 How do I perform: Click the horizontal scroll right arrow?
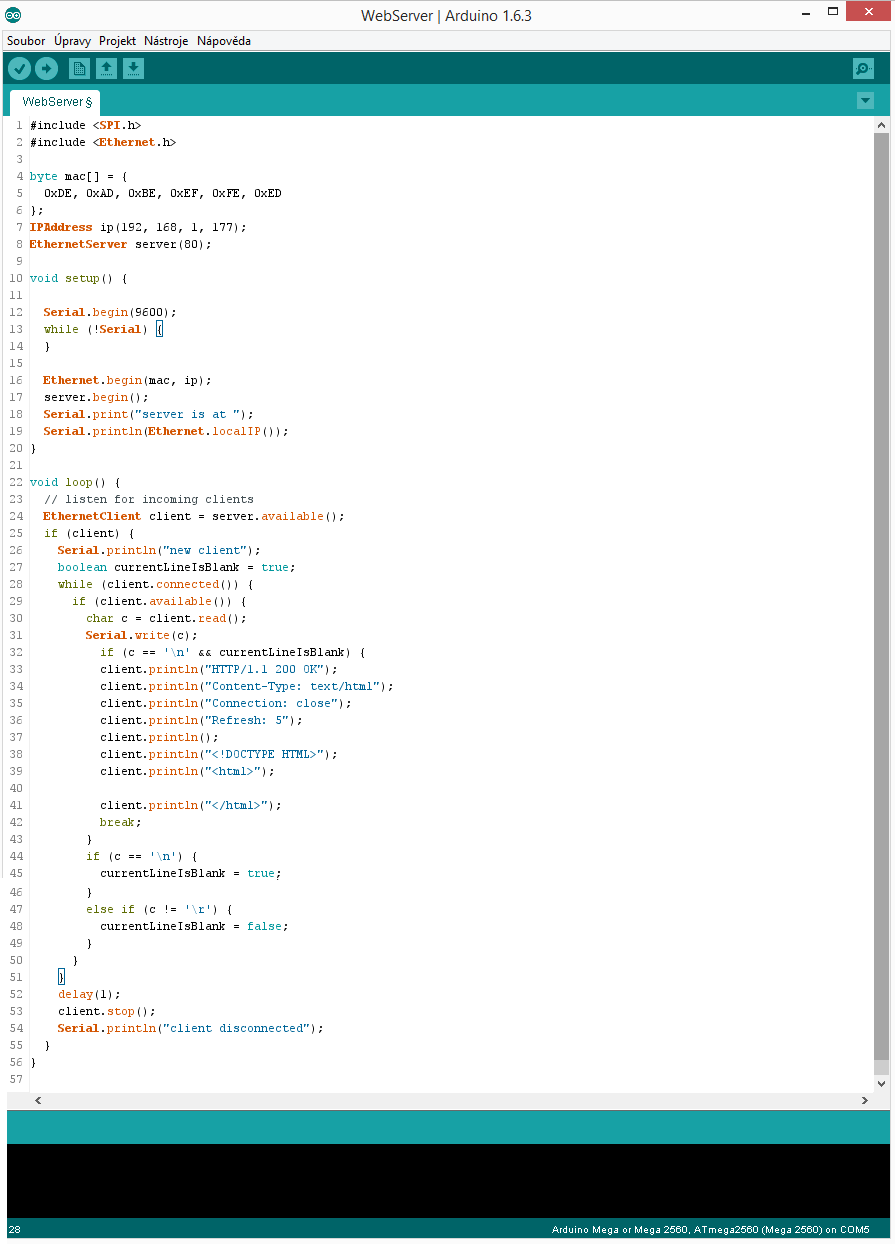[865, 1100]
